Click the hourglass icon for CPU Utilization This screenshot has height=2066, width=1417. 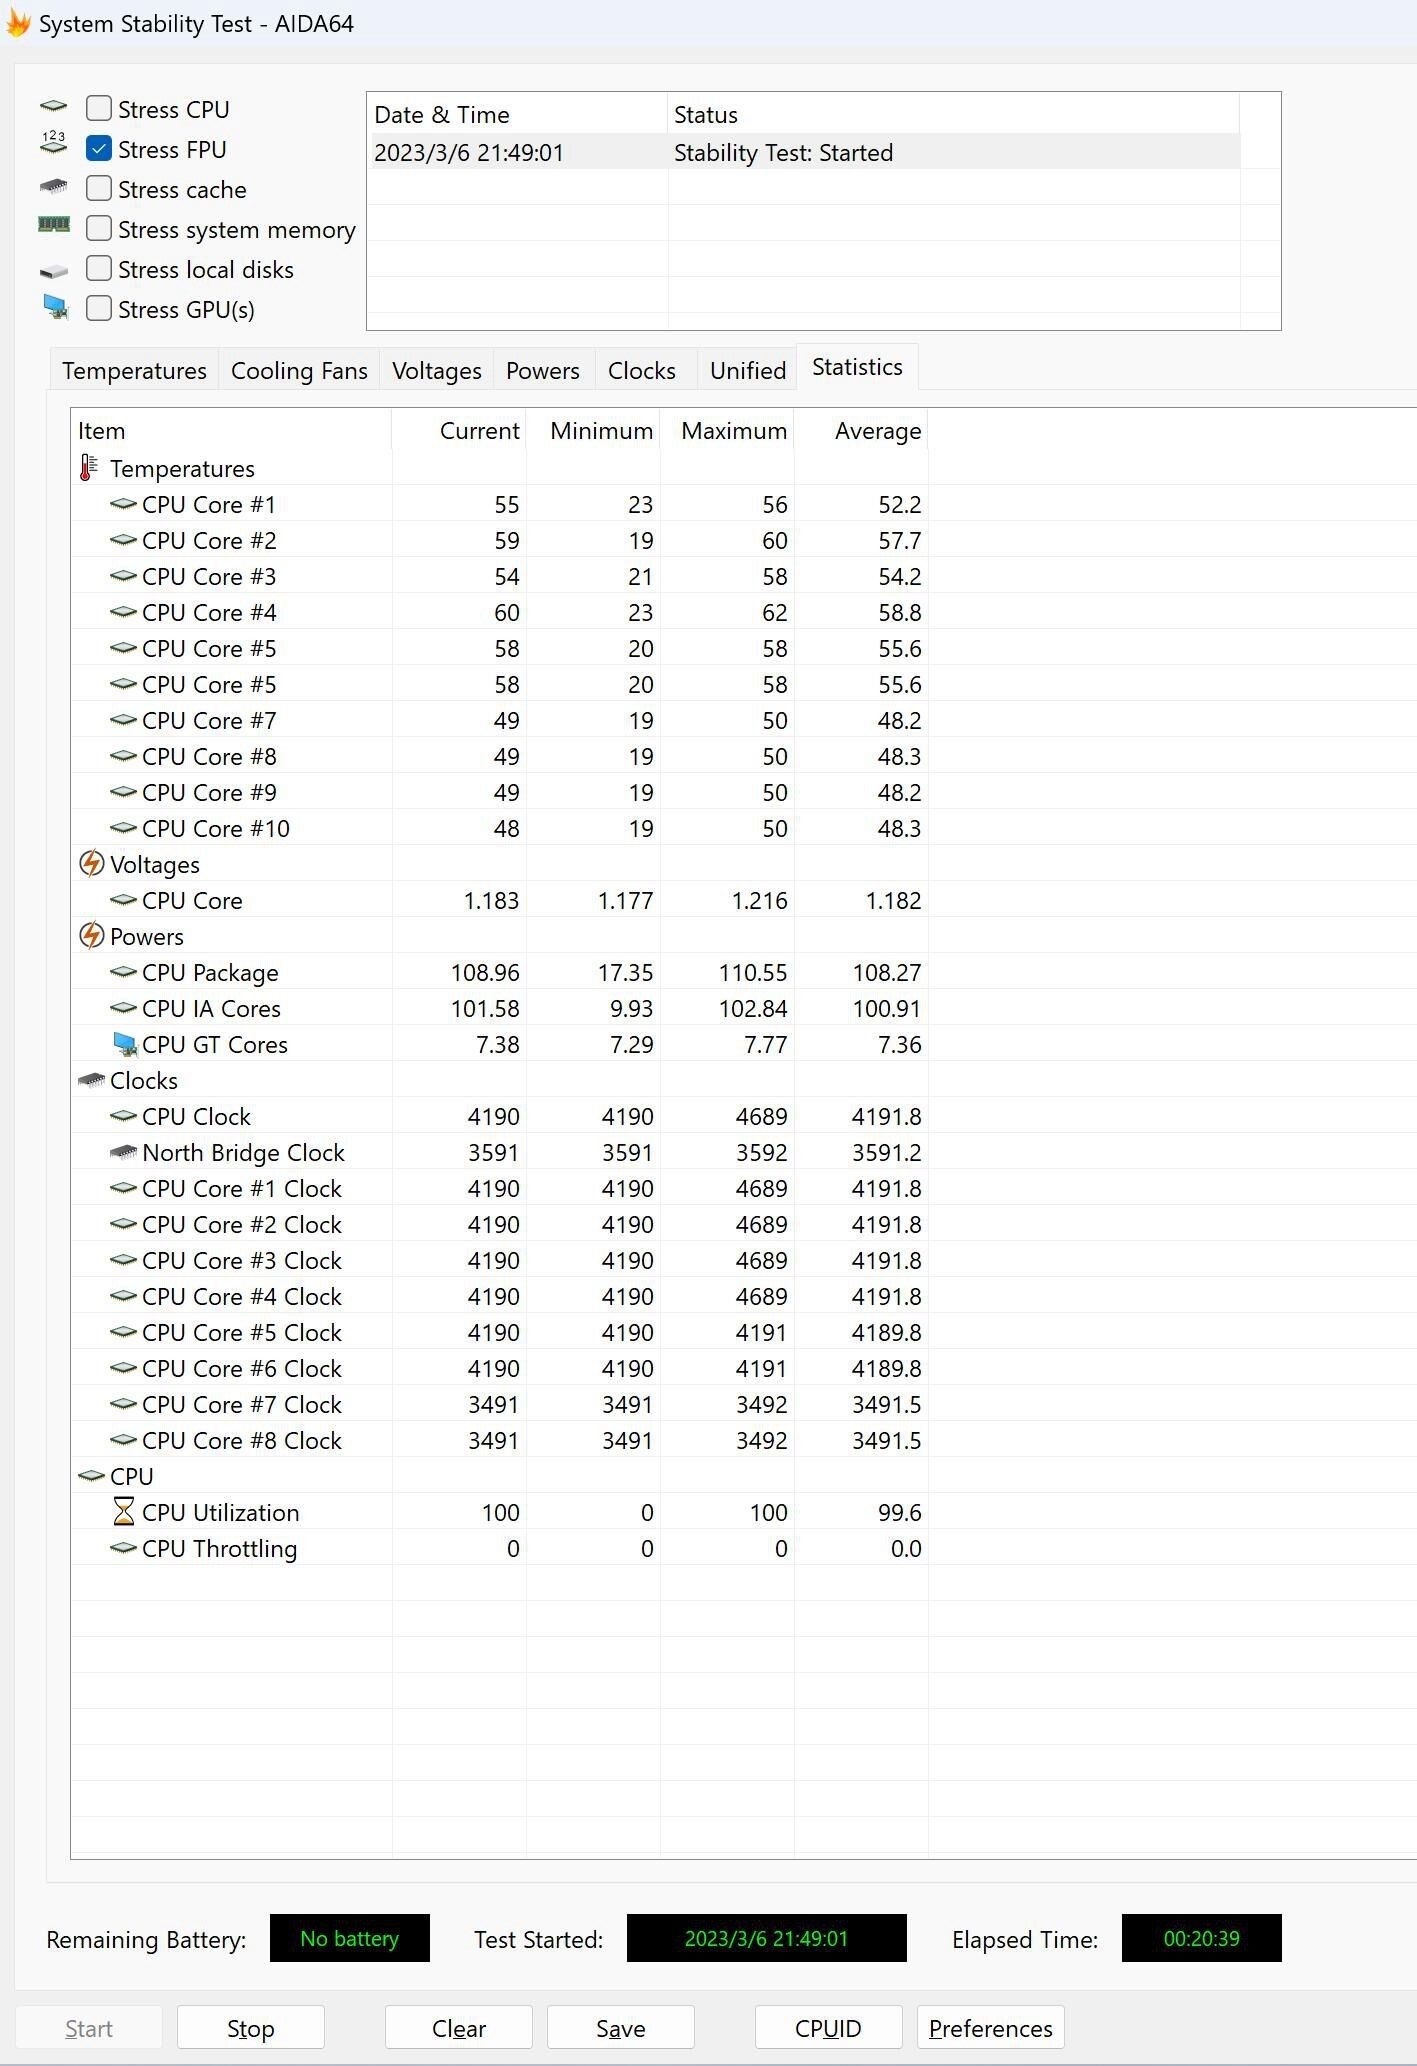123,1512
